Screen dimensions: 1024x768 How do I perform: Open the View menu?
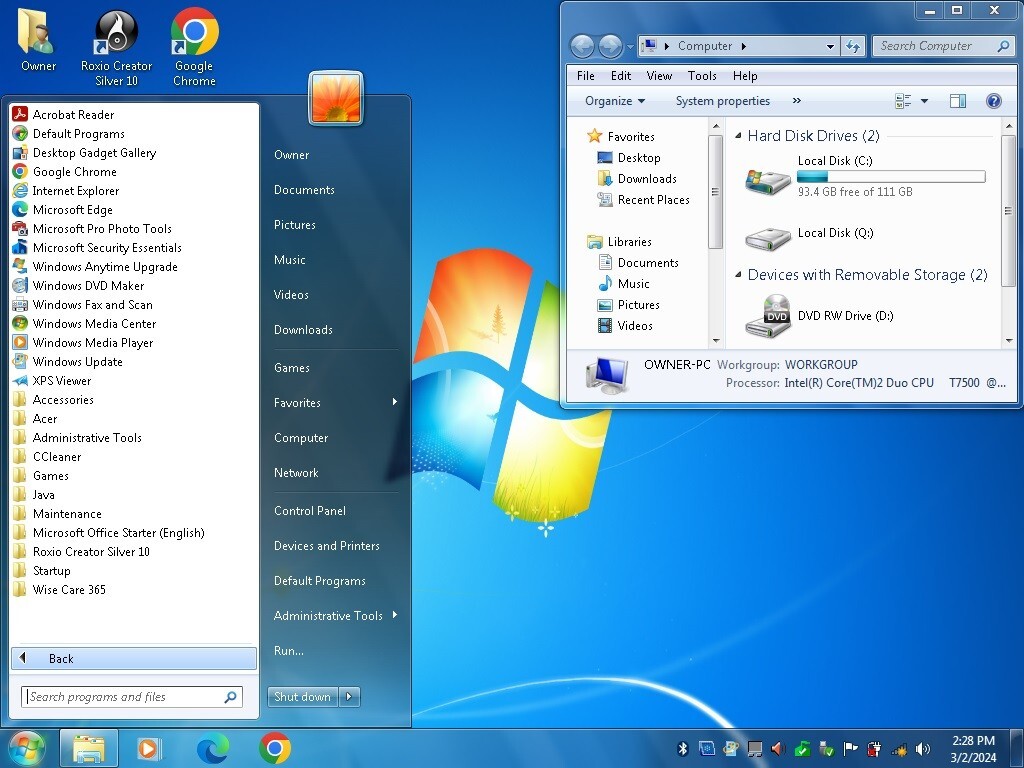659,76
